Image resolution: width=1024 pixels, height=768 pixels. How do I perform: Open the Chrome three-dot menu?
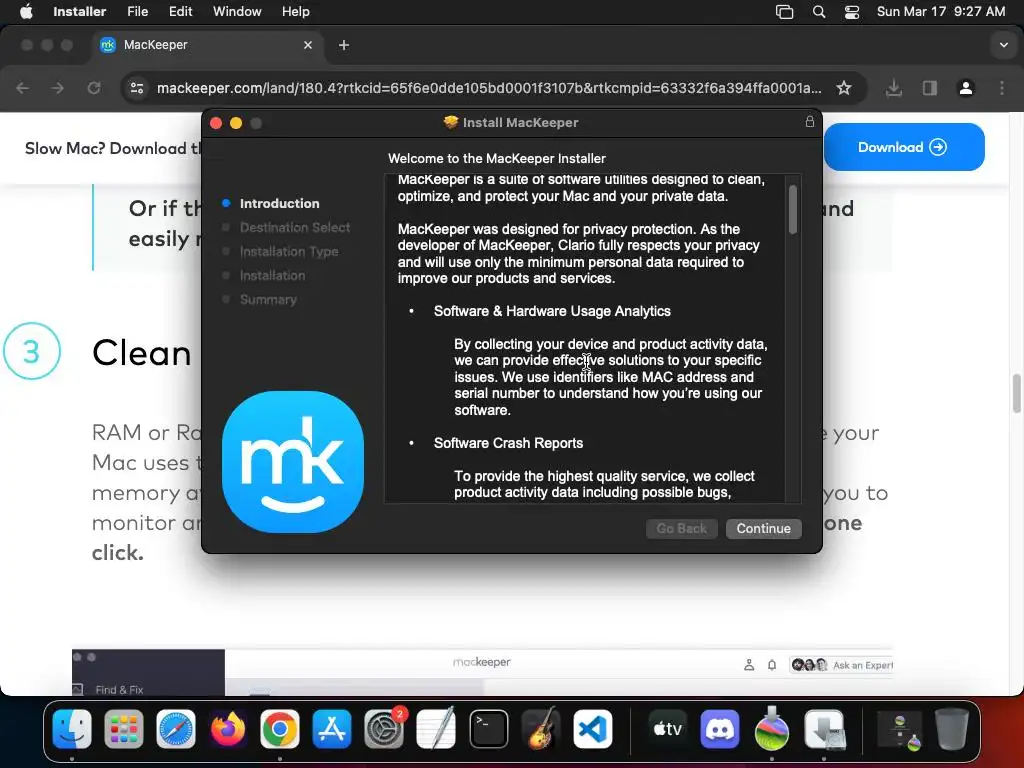click(x=1002, y=88)
